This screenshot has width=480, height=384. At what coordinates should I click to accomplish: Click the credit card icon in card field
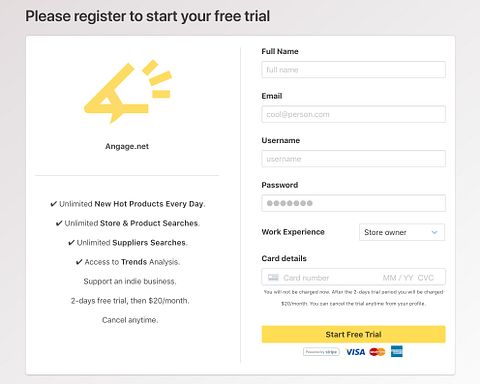(x=273, y=277)
